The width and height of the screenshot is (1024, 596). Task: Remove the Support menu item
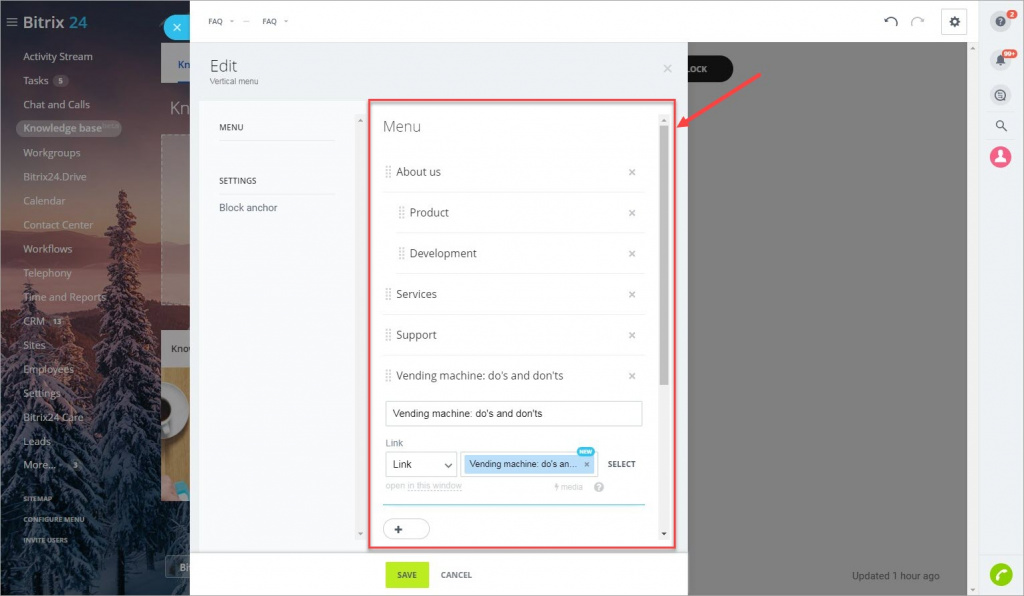tap(632, 335)
